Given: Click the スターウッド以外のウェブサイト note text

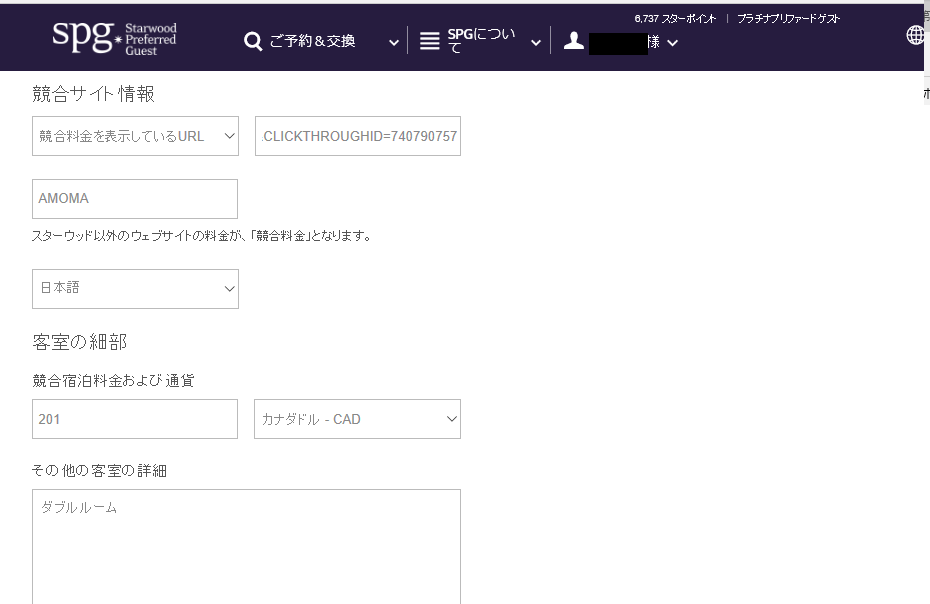Looking at the screenshot, I should click(202, 236).
